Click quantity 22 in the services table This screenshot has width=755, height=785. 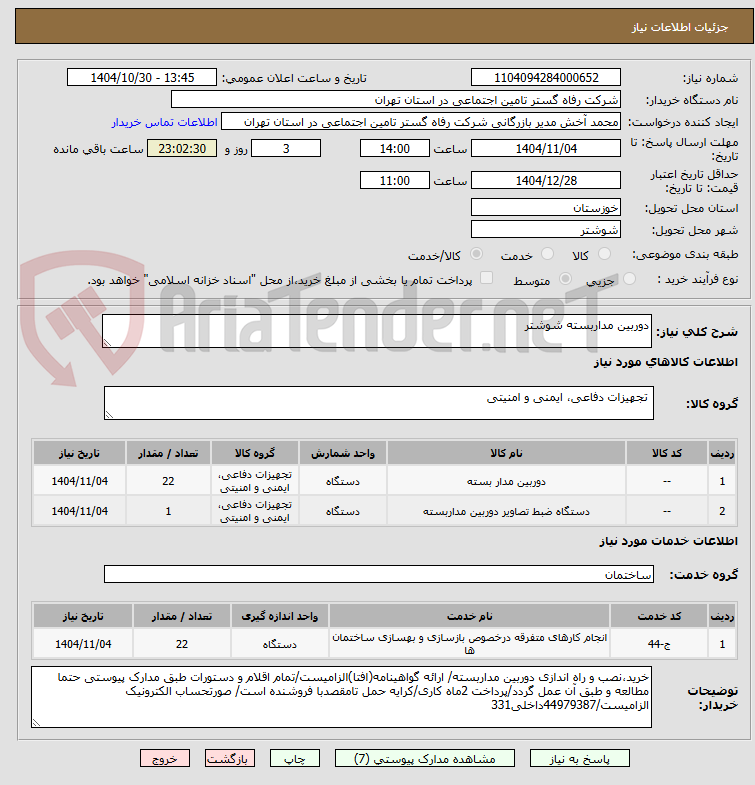(182, 644)
